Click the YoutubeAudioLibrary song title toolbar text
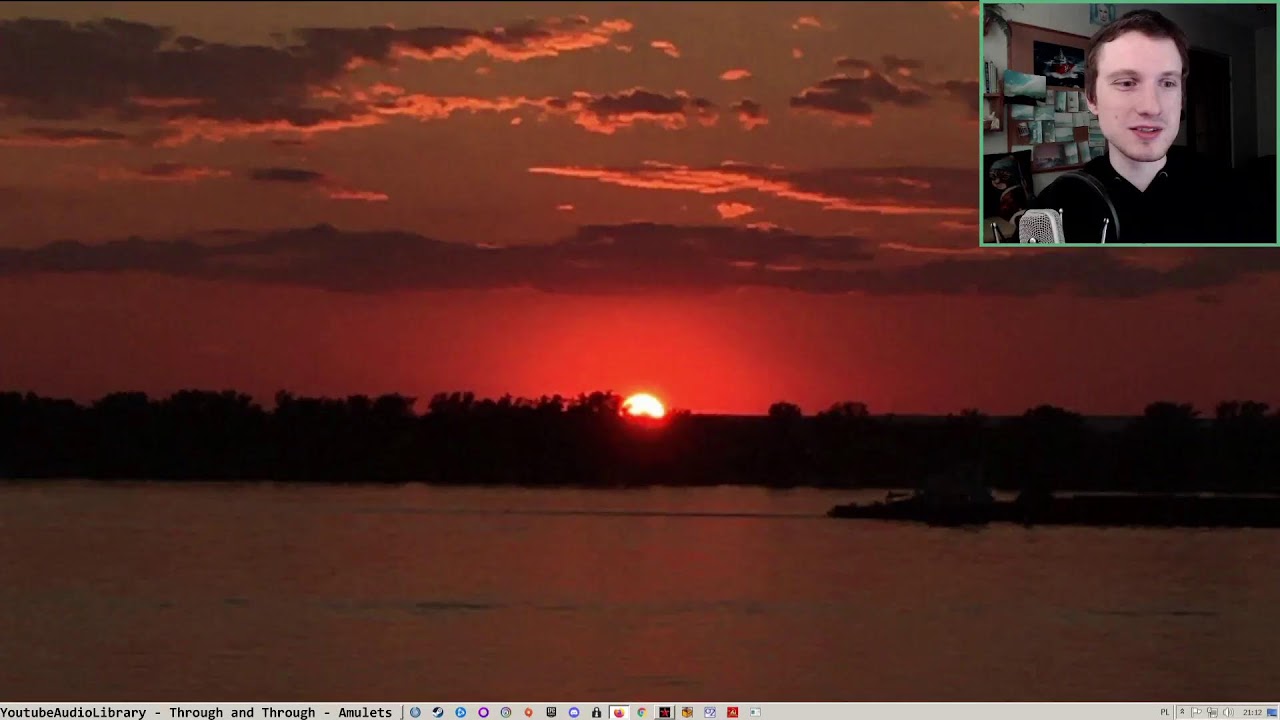The image size is (1280, 720). pyautogui.click(x=196, y=713)
